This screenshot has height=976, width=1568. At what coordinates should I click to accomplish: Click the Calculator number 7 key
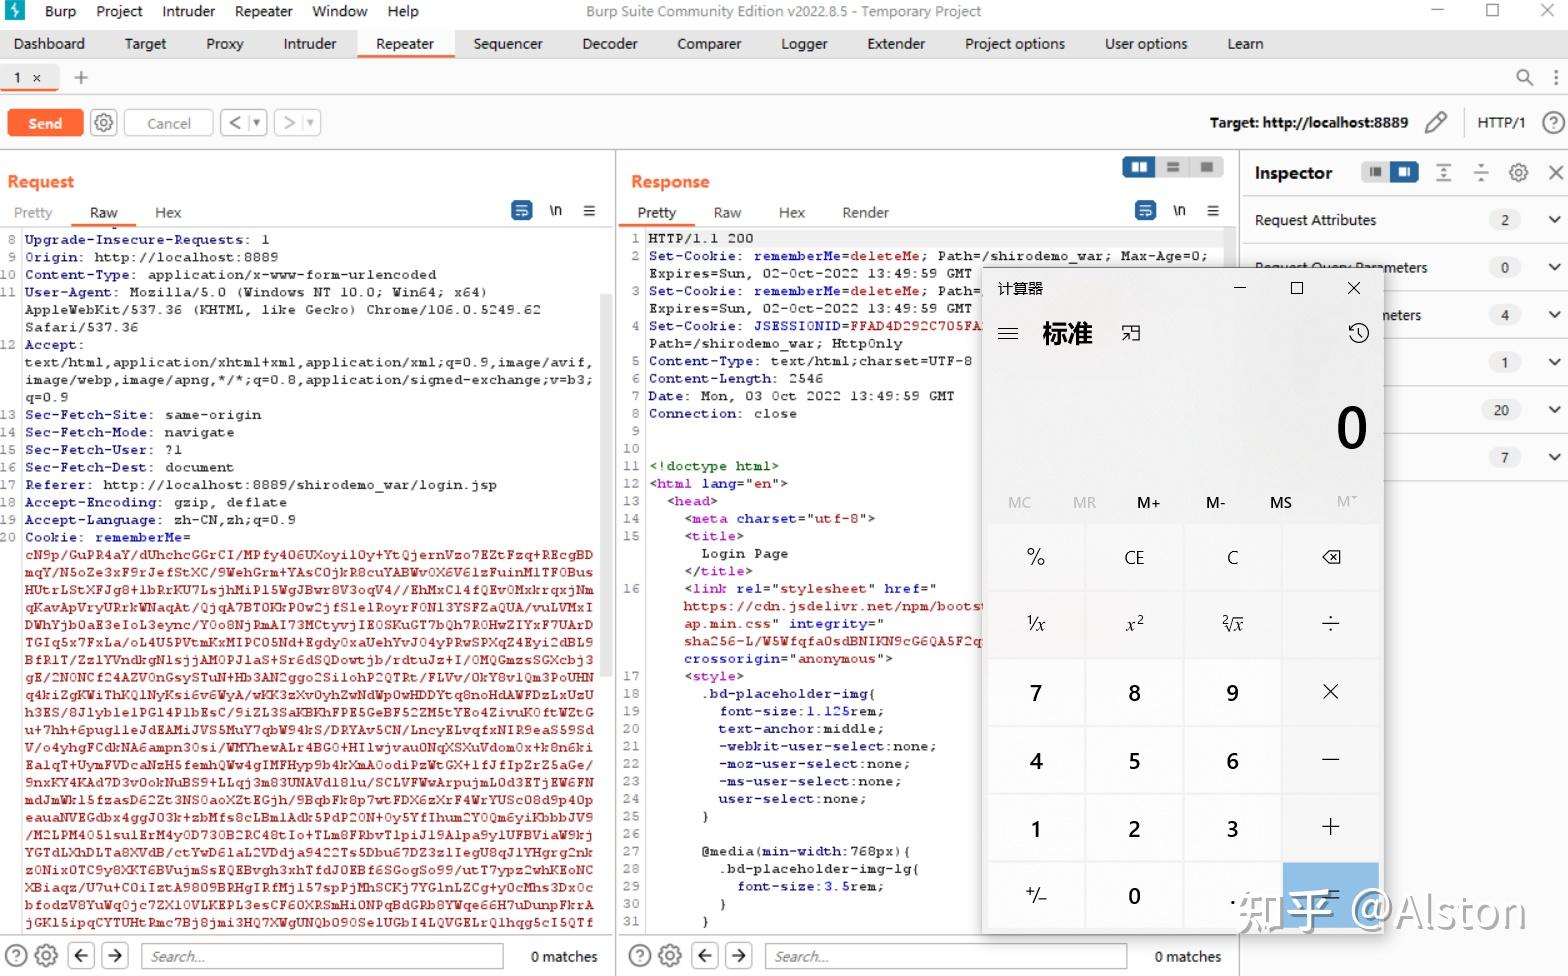(x=1036, y=692)
